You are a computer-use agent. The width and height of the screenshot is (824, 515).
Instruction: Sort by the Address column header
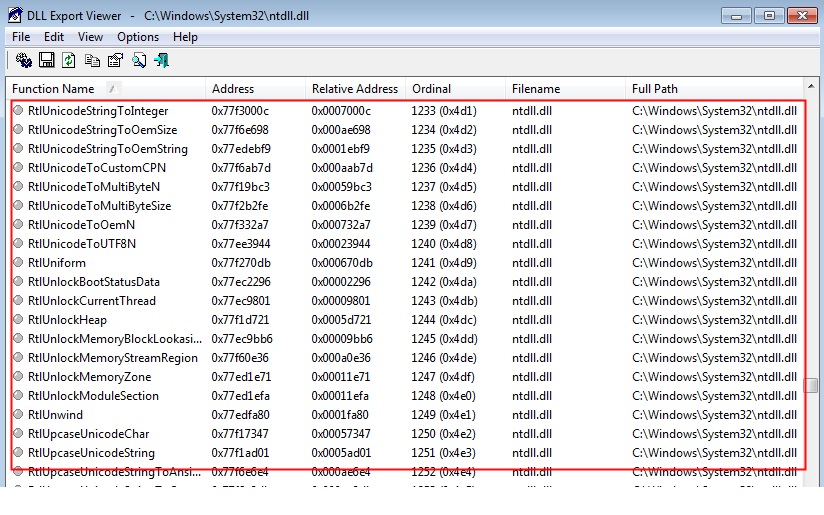255,89
